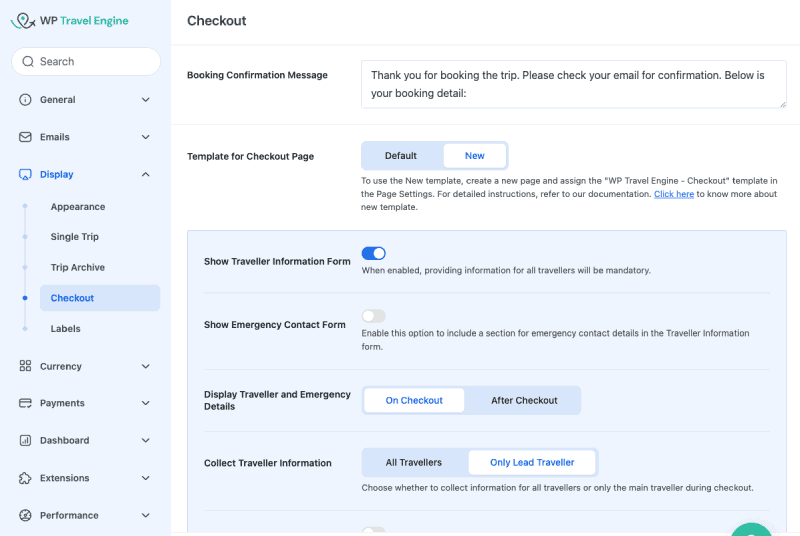Select Only Lead Traveller option
Screen dimensions: 800x536
532,463
